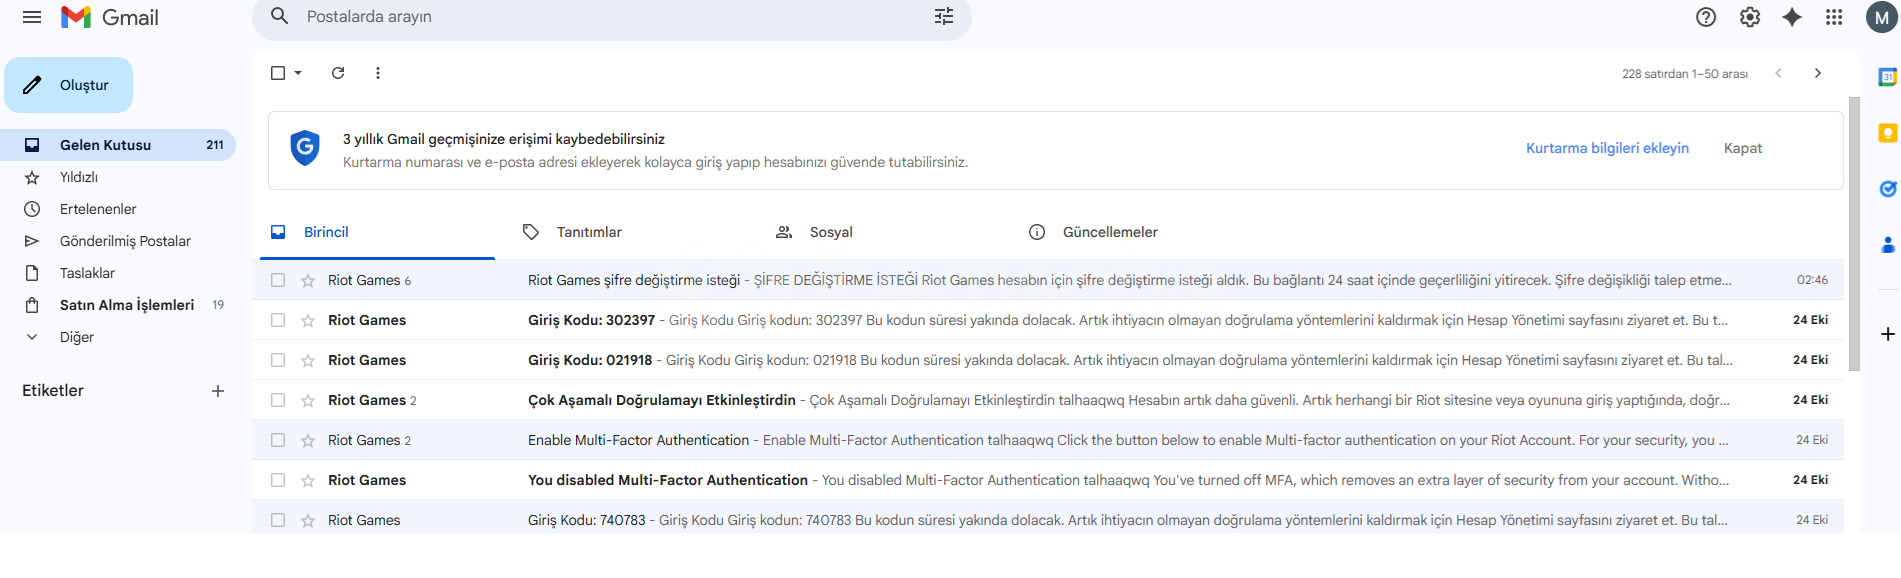
Task: Open the three-dot more options menu
Action: [x=377, y=73]
